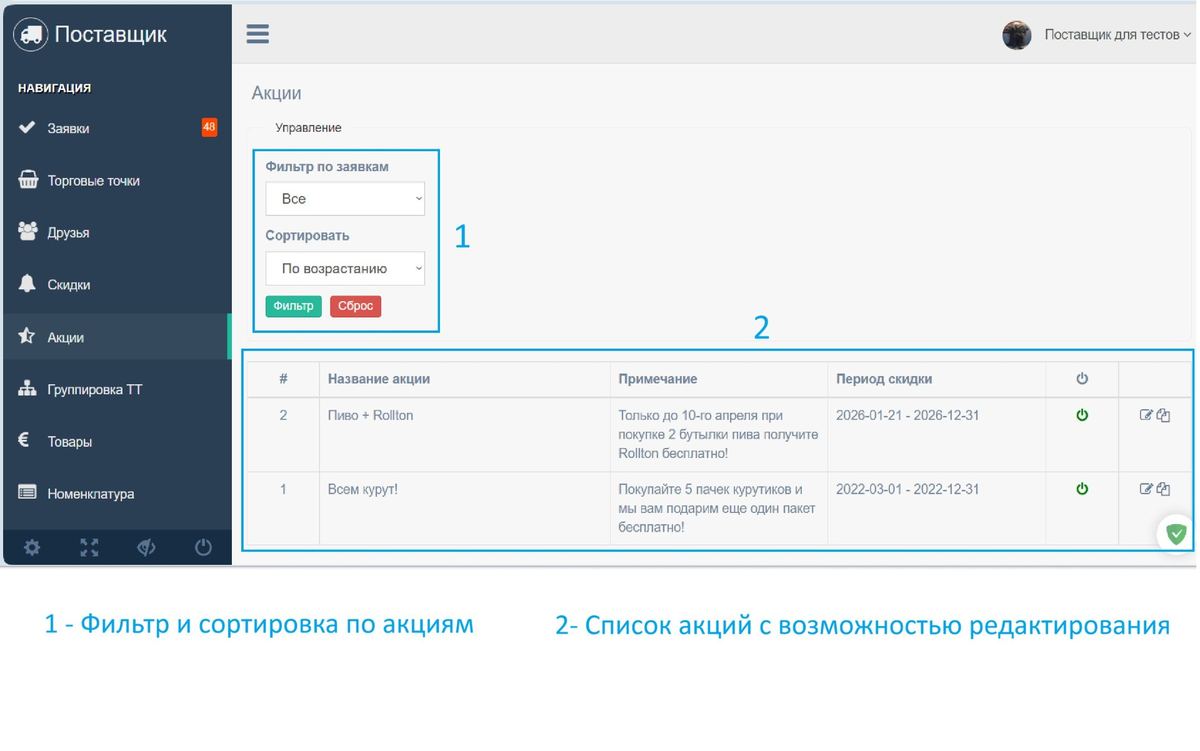The image size is (1200, 751).
Task: Toggle sidebar with the hamburger menu icon
Action: tap(258, 33)
